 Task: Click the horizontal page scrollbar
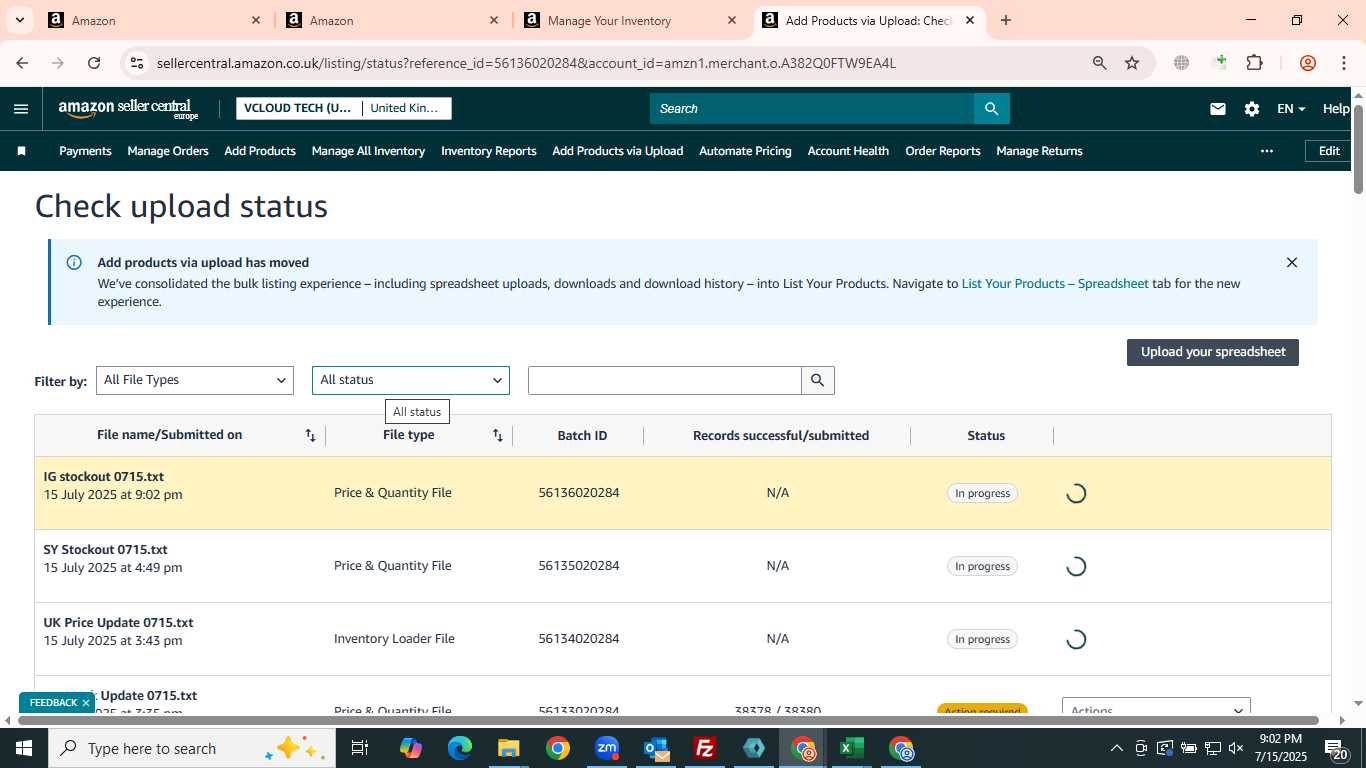(668, 720)
